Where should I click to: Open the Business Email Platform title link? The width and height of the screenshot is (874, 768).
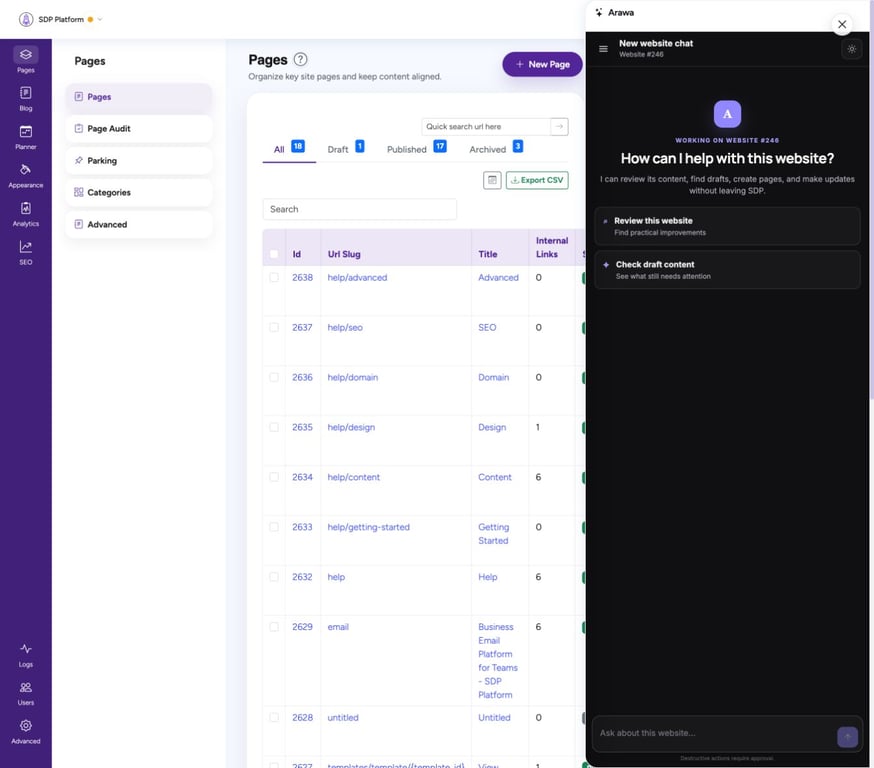(497, 661)
